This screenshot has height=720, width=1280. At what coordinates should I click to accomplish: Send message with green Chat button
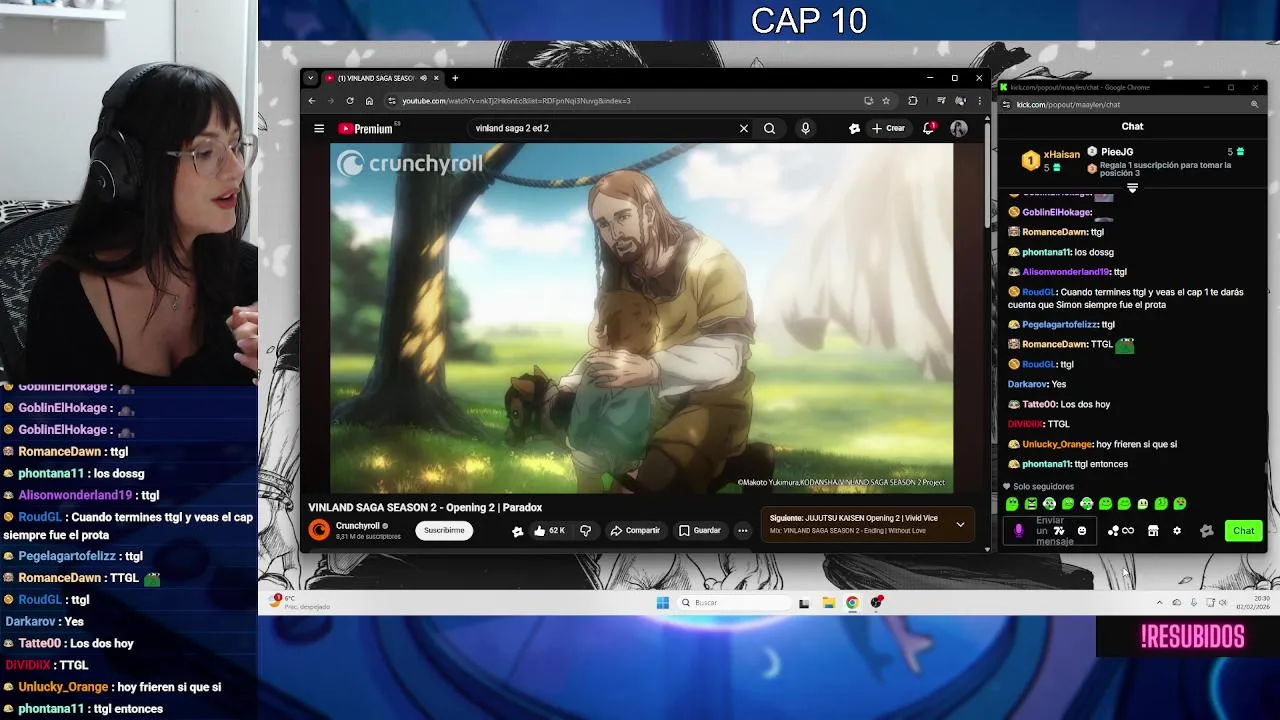coord(1243,531)
